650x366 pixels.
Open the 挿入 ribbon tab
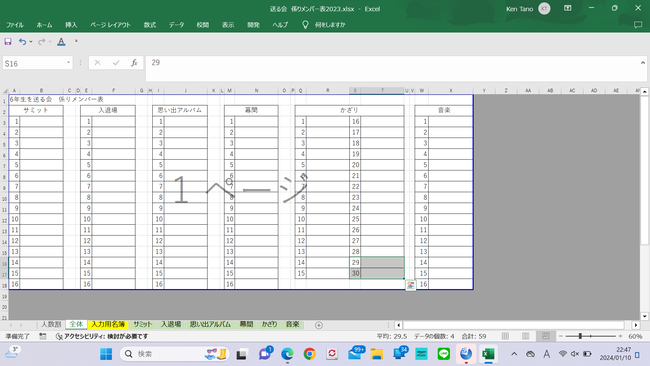pyautogui.click(x=71, y=25)
